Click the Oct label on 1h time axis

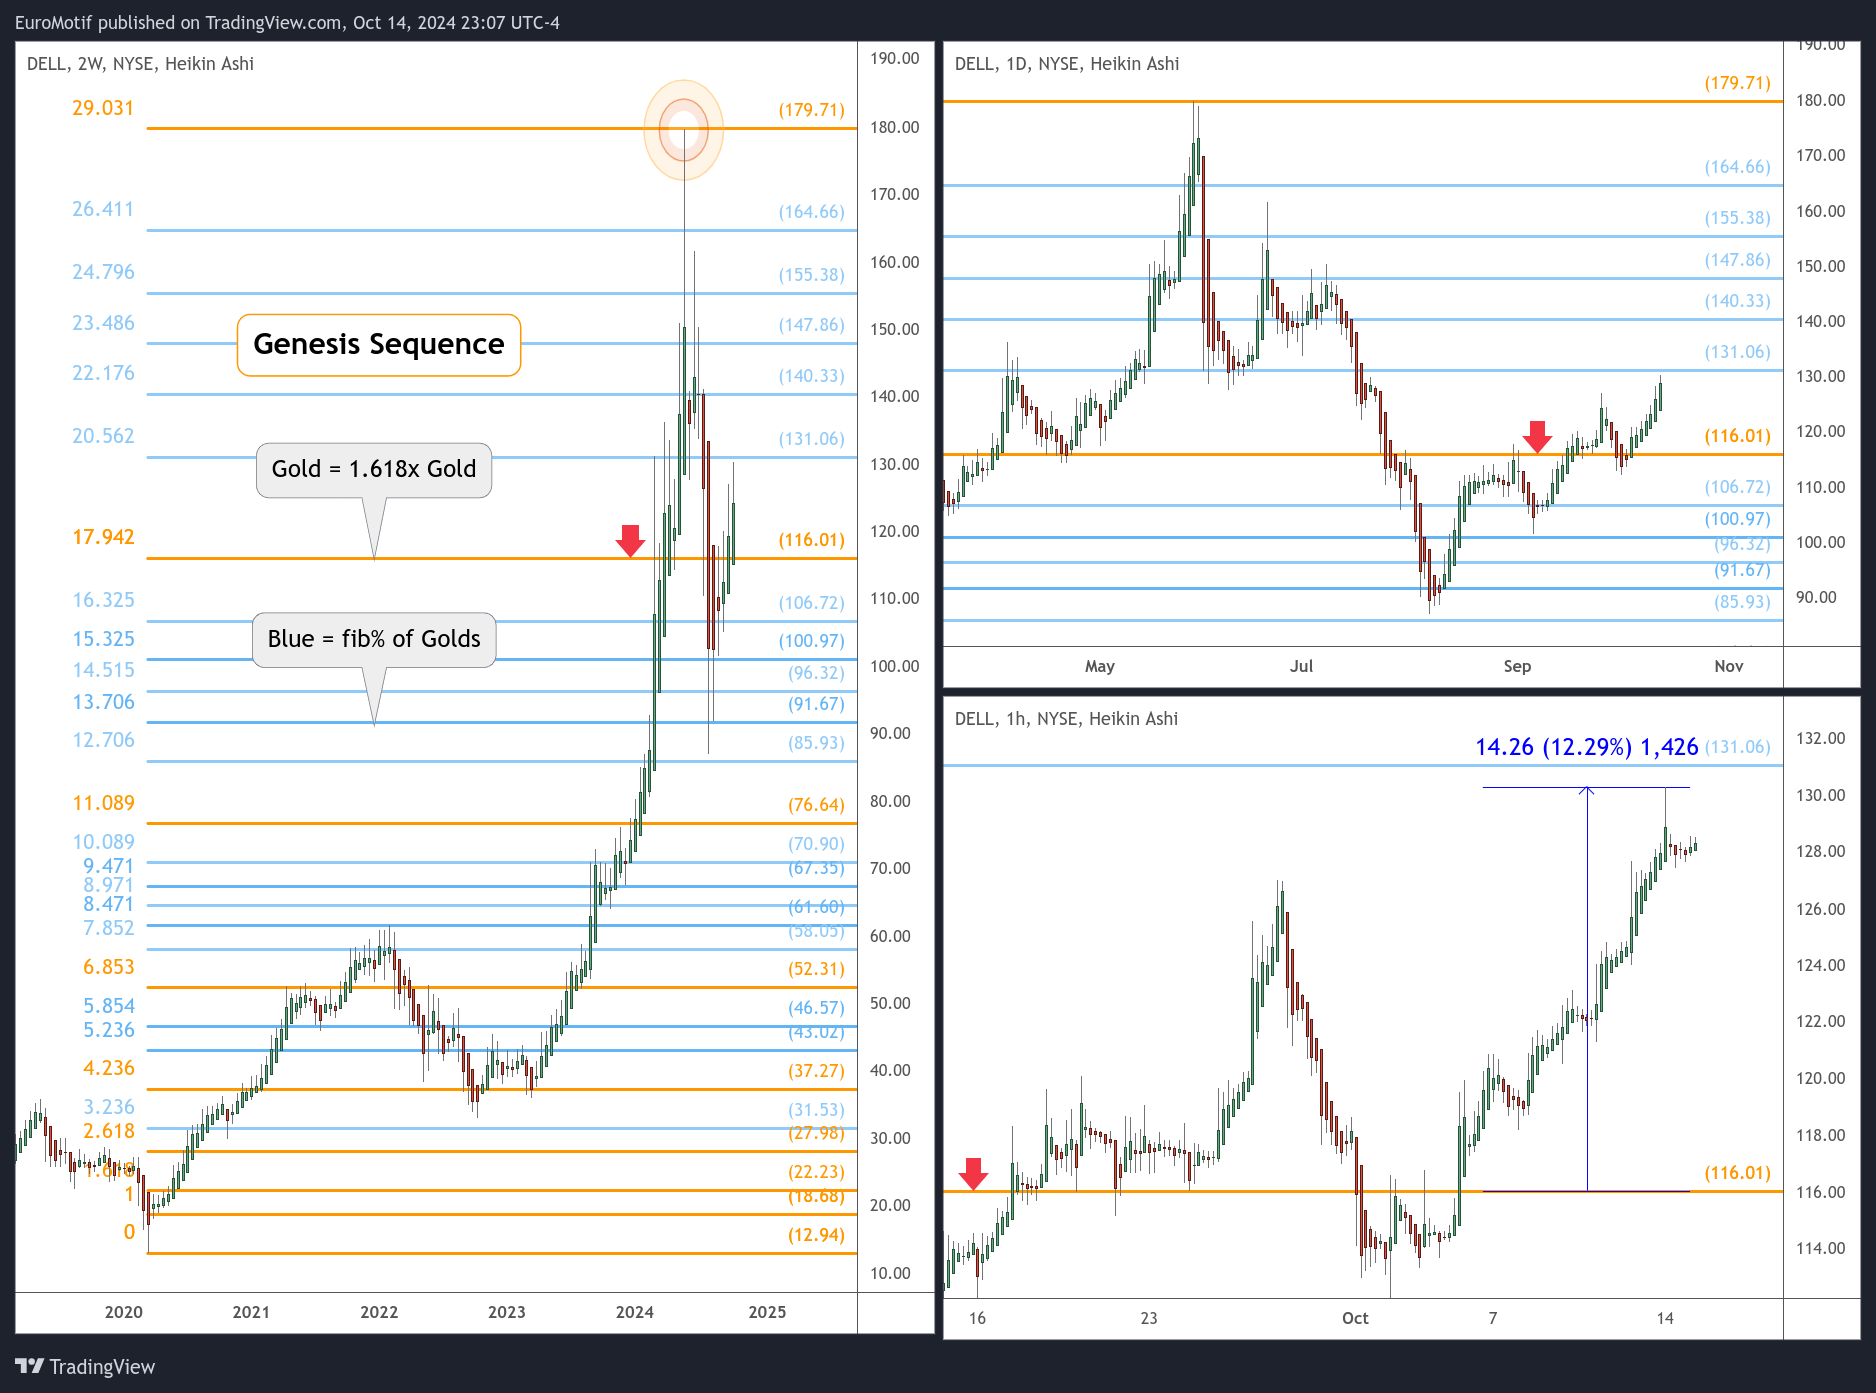pos(1355,1318)
